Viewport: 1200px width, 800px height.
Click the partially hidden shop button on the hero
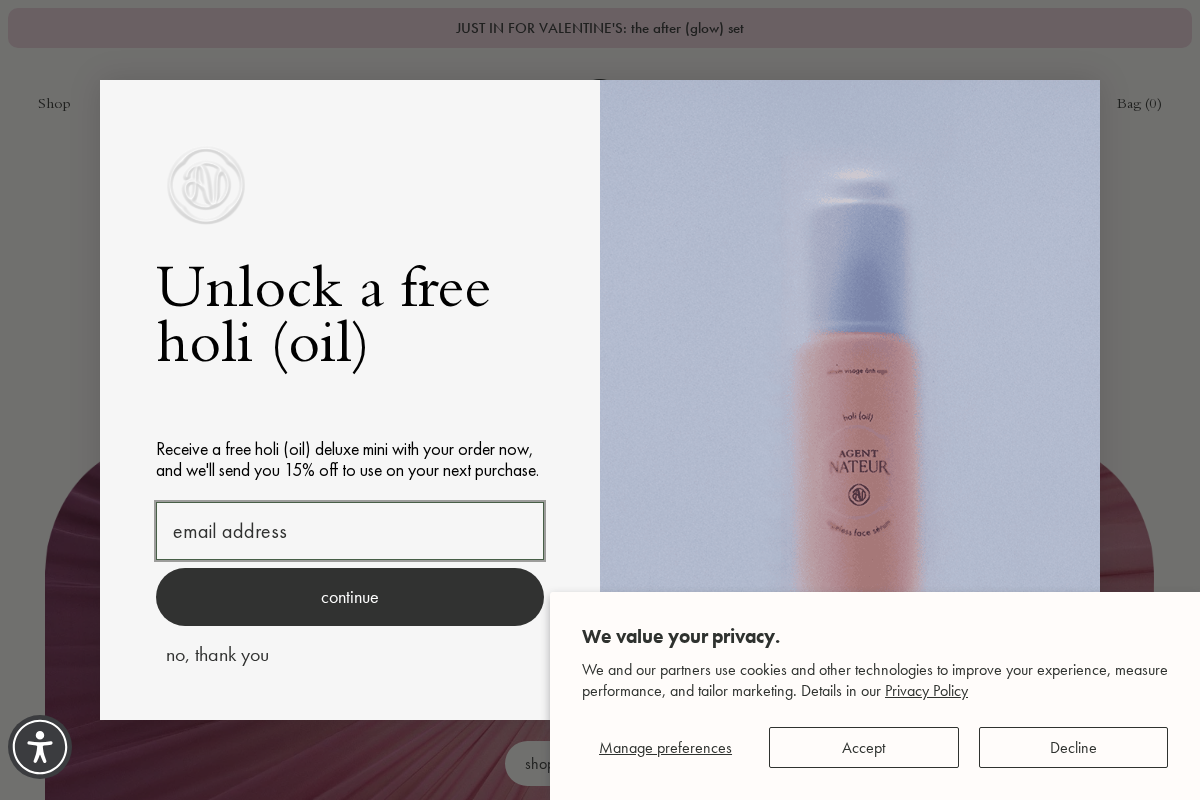[528, 764]
